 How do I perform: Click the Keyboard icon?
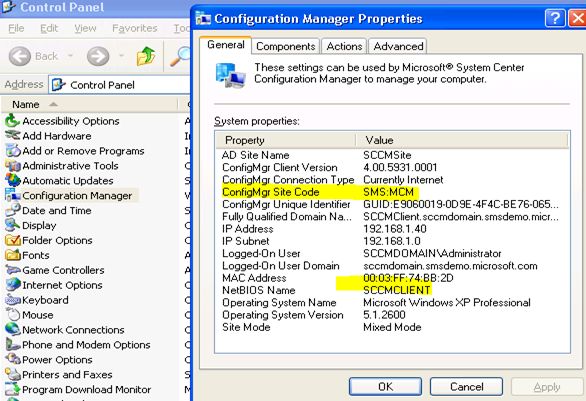pyautogui.click(x=12, y=300)
